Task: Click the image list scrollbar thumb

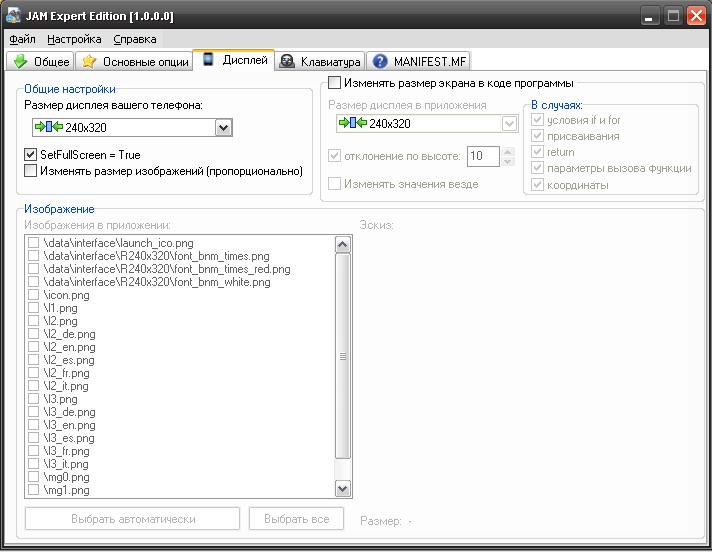Action: [342, 356]
